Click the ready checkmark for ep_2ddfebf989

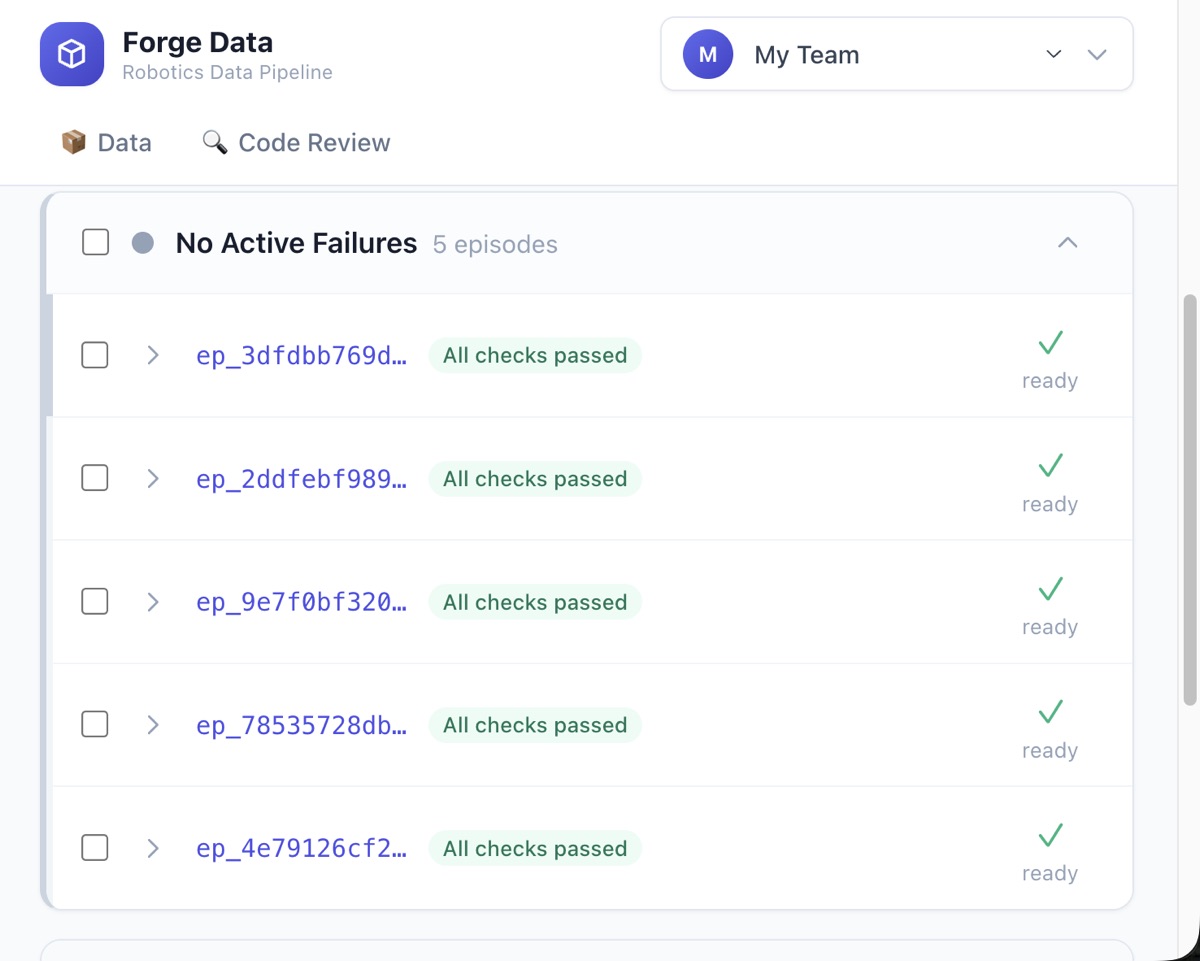1050,466
